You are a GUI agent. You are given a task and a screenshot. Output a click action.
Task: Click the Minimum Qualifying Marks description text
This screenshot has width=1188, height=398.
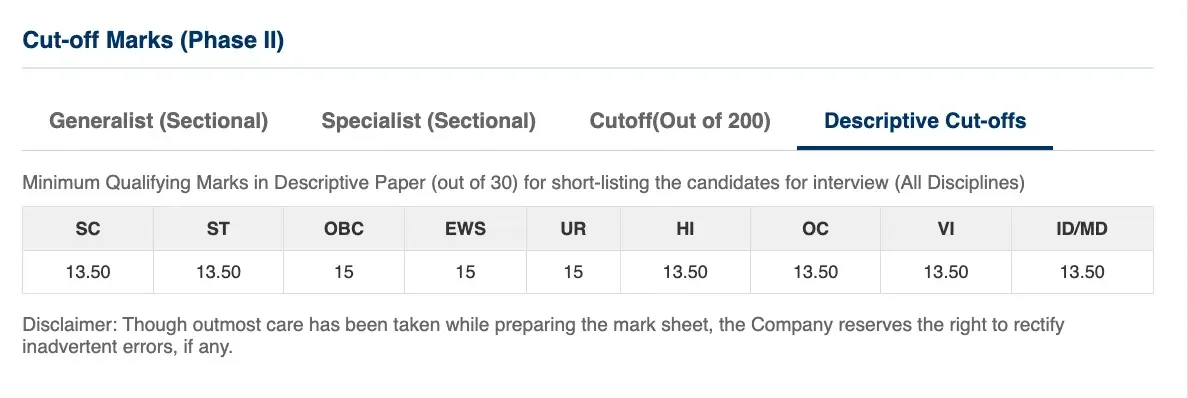pos(524,183)
